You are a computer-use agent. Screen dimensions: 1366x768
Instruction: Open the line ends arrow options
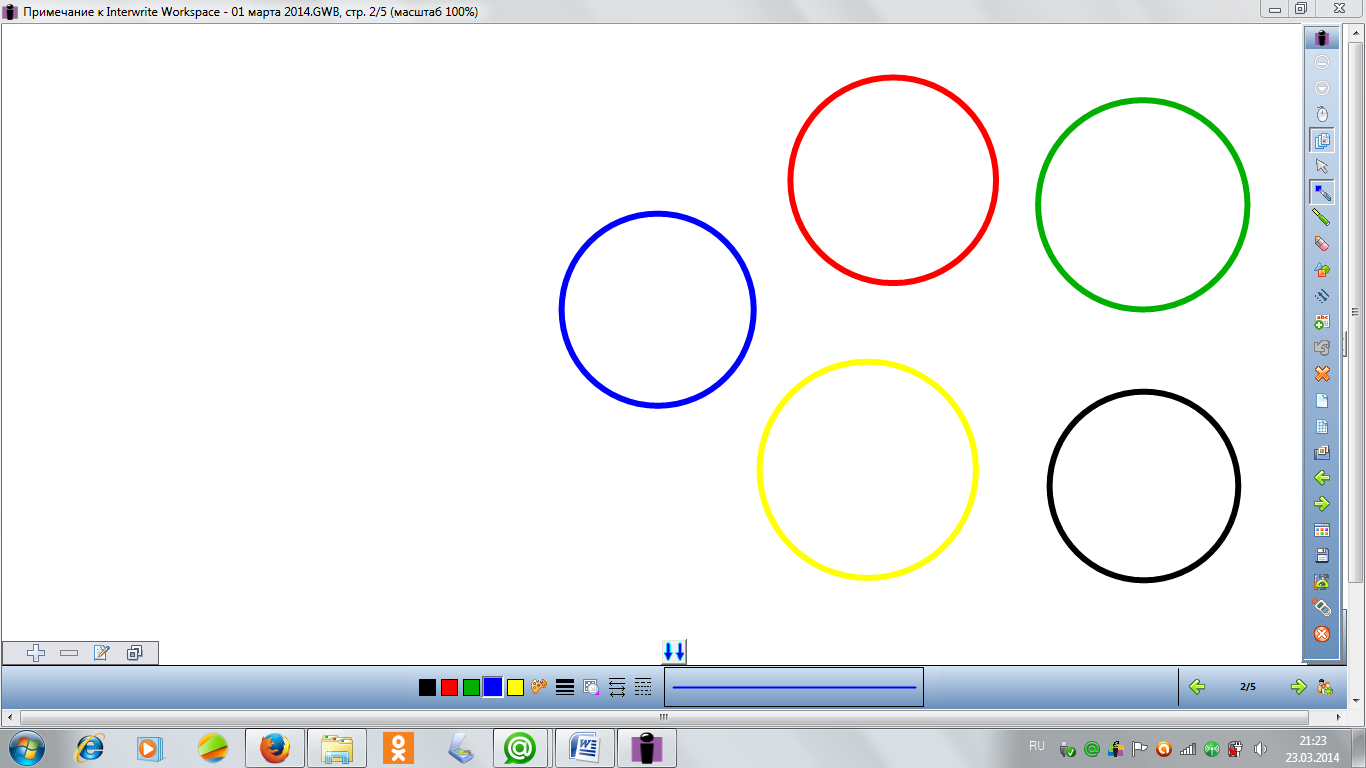pos(617,687)
